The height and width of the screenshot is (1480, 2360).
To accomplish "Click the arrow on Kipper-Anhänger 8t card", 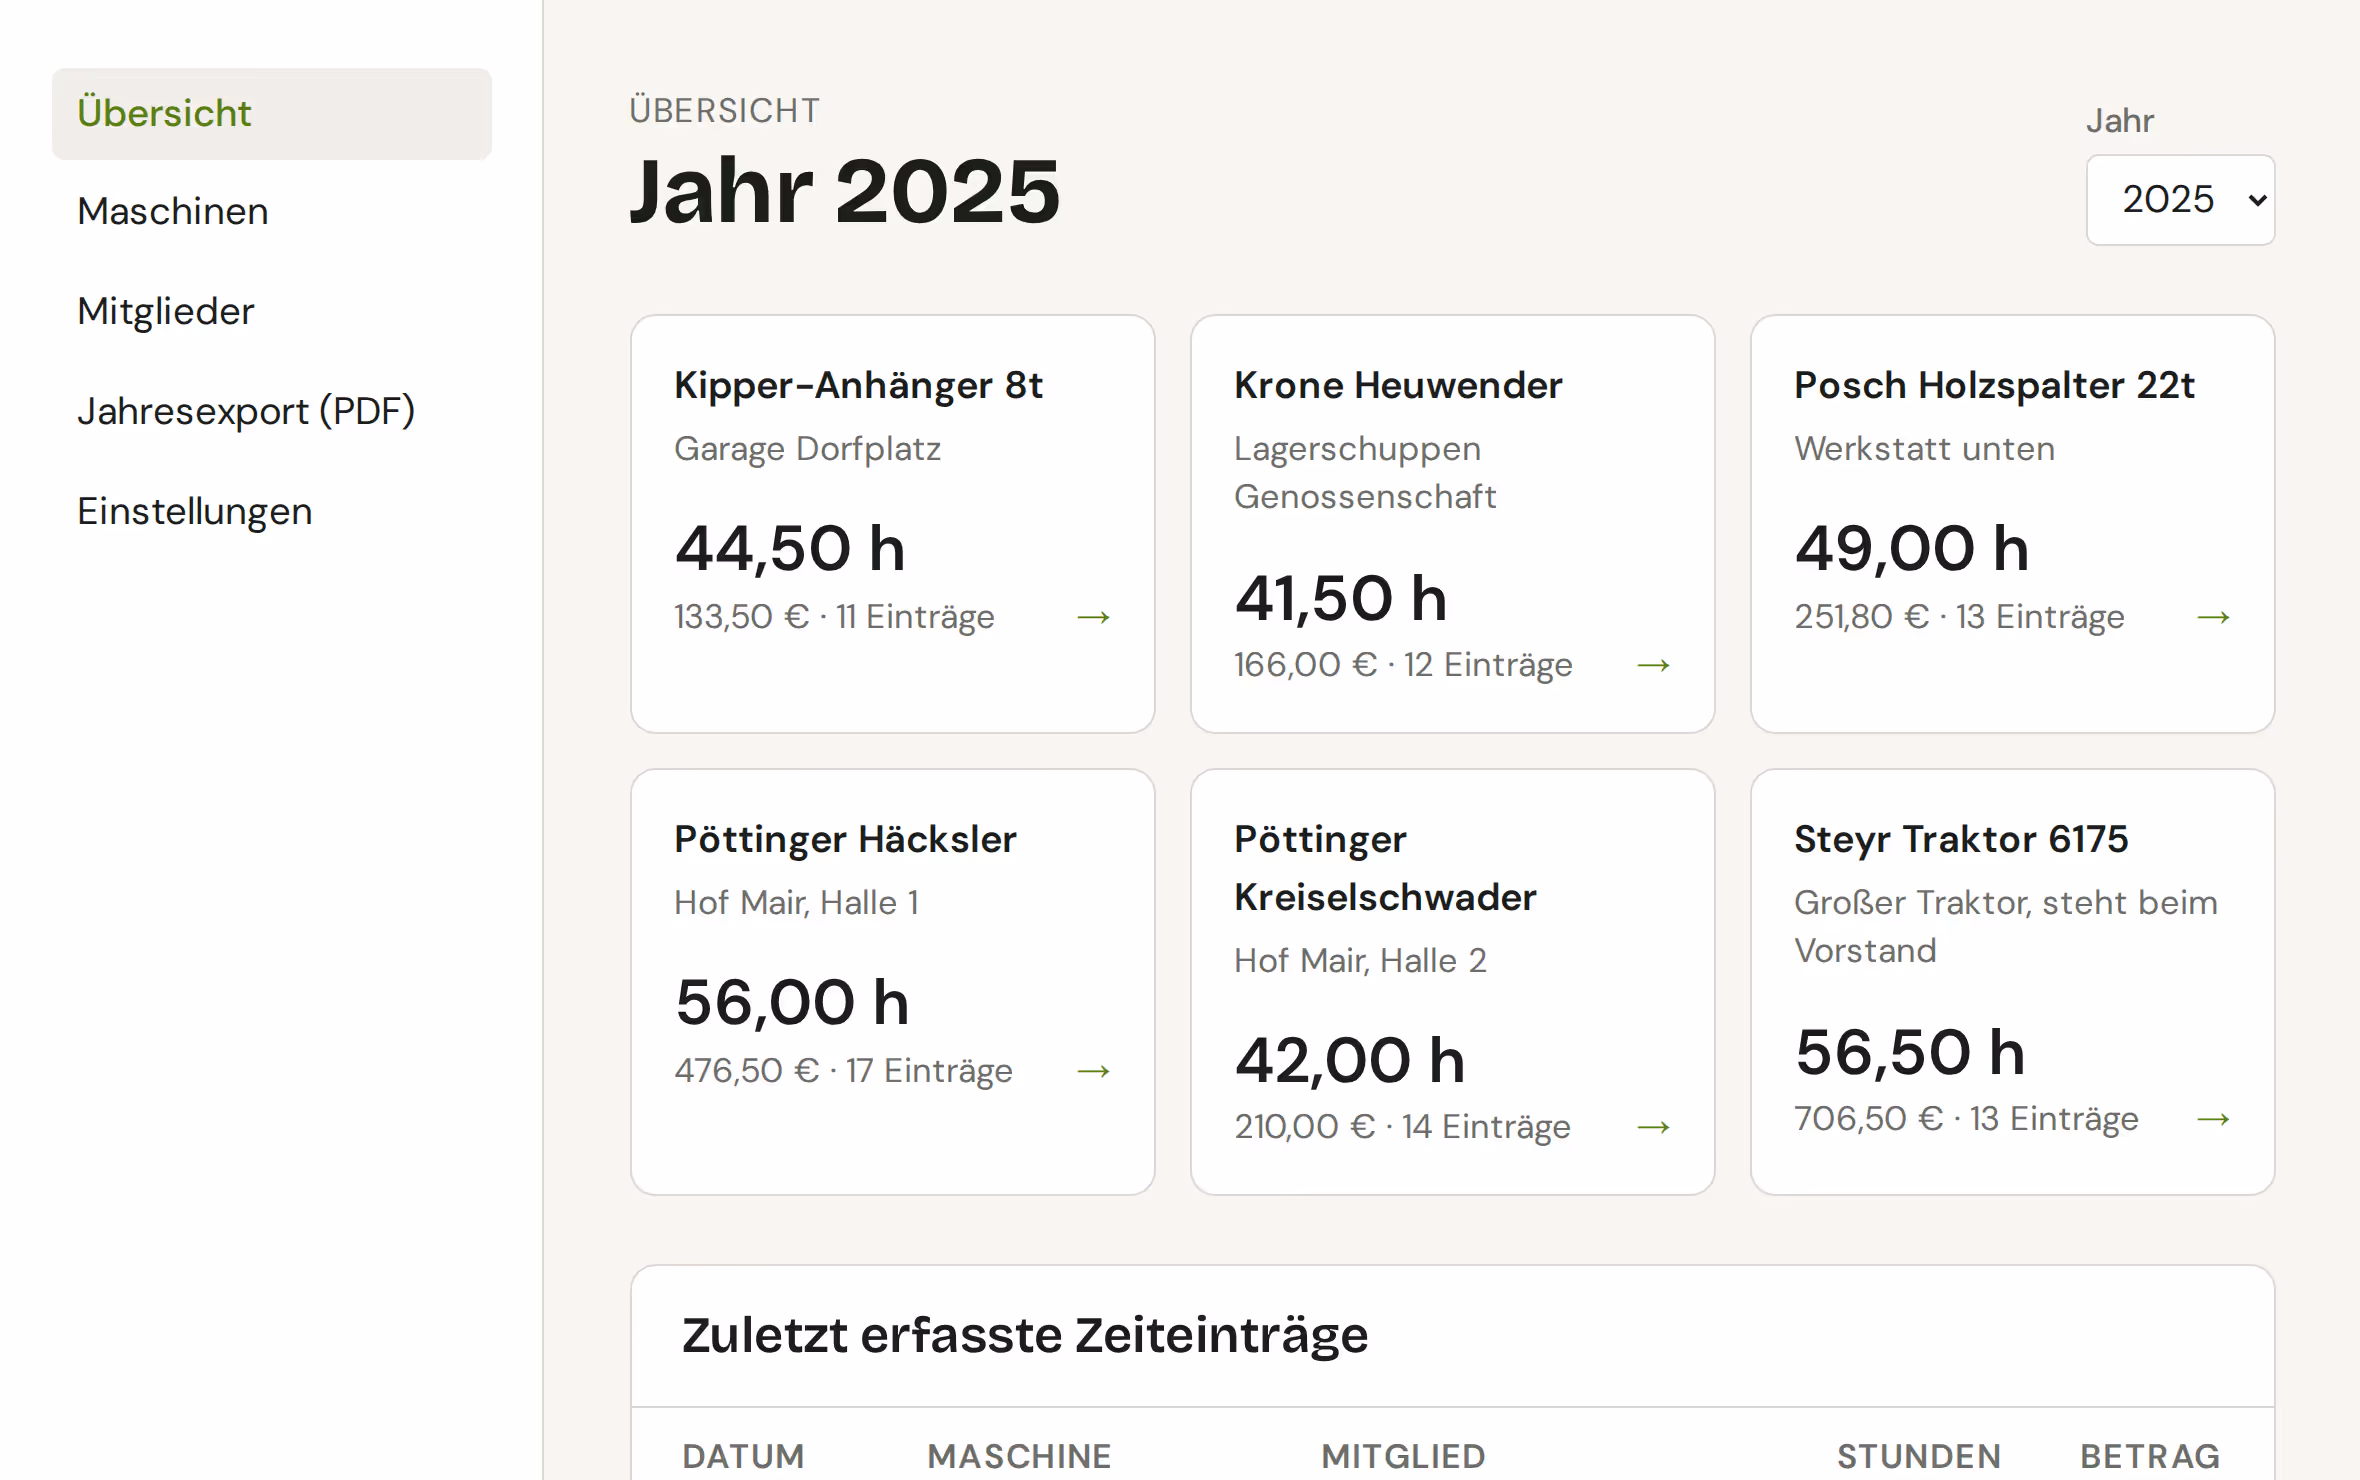I will 1093,618.
